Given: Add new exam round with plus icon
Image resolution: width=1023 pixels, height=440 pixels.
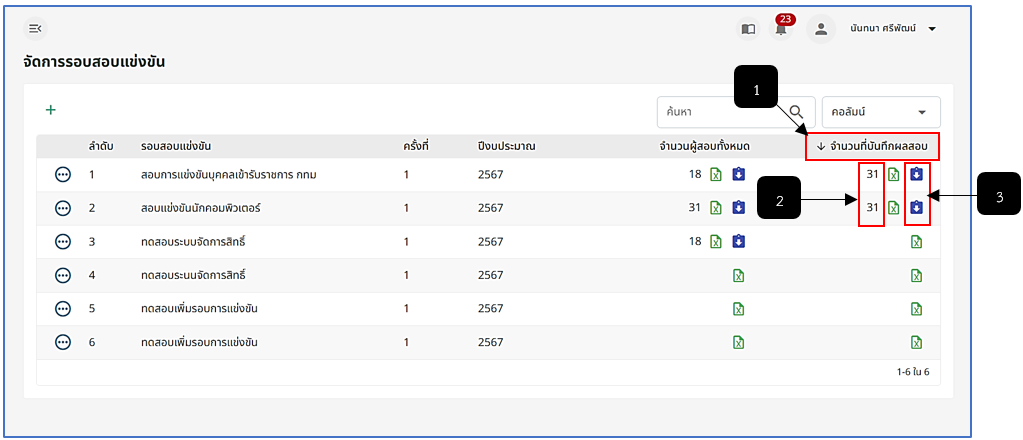Looking at the screenshot, I should [50, 110].
